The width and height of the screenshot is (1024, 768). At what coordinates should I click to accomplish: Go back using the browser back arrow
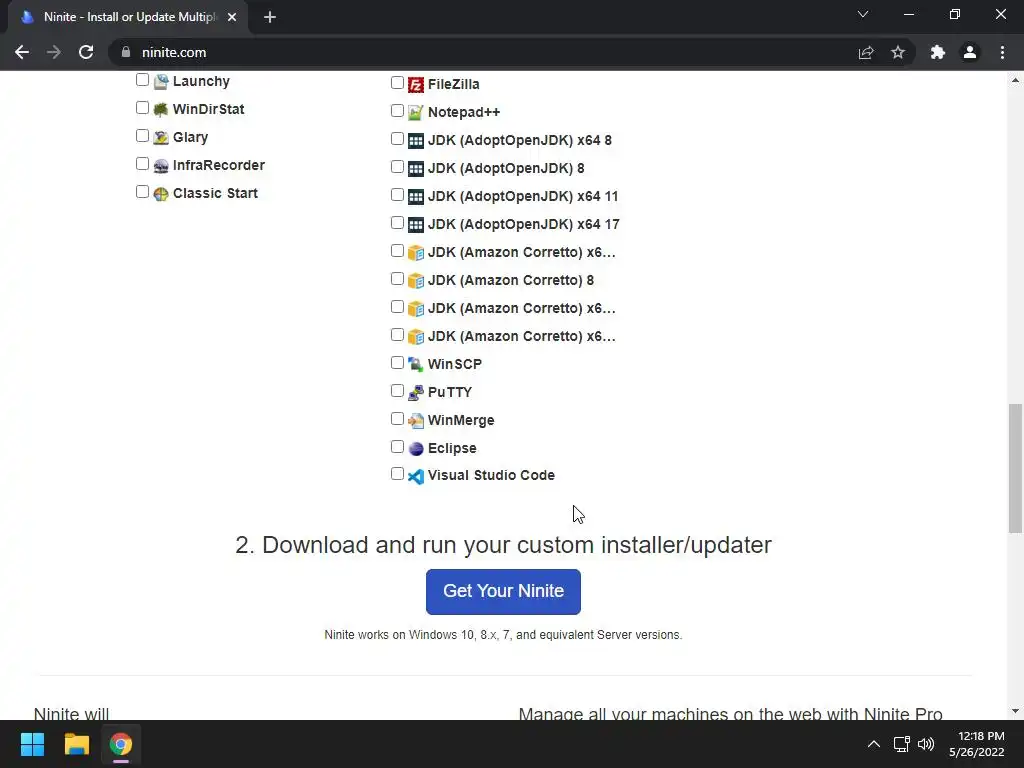[x=22, y=52]
